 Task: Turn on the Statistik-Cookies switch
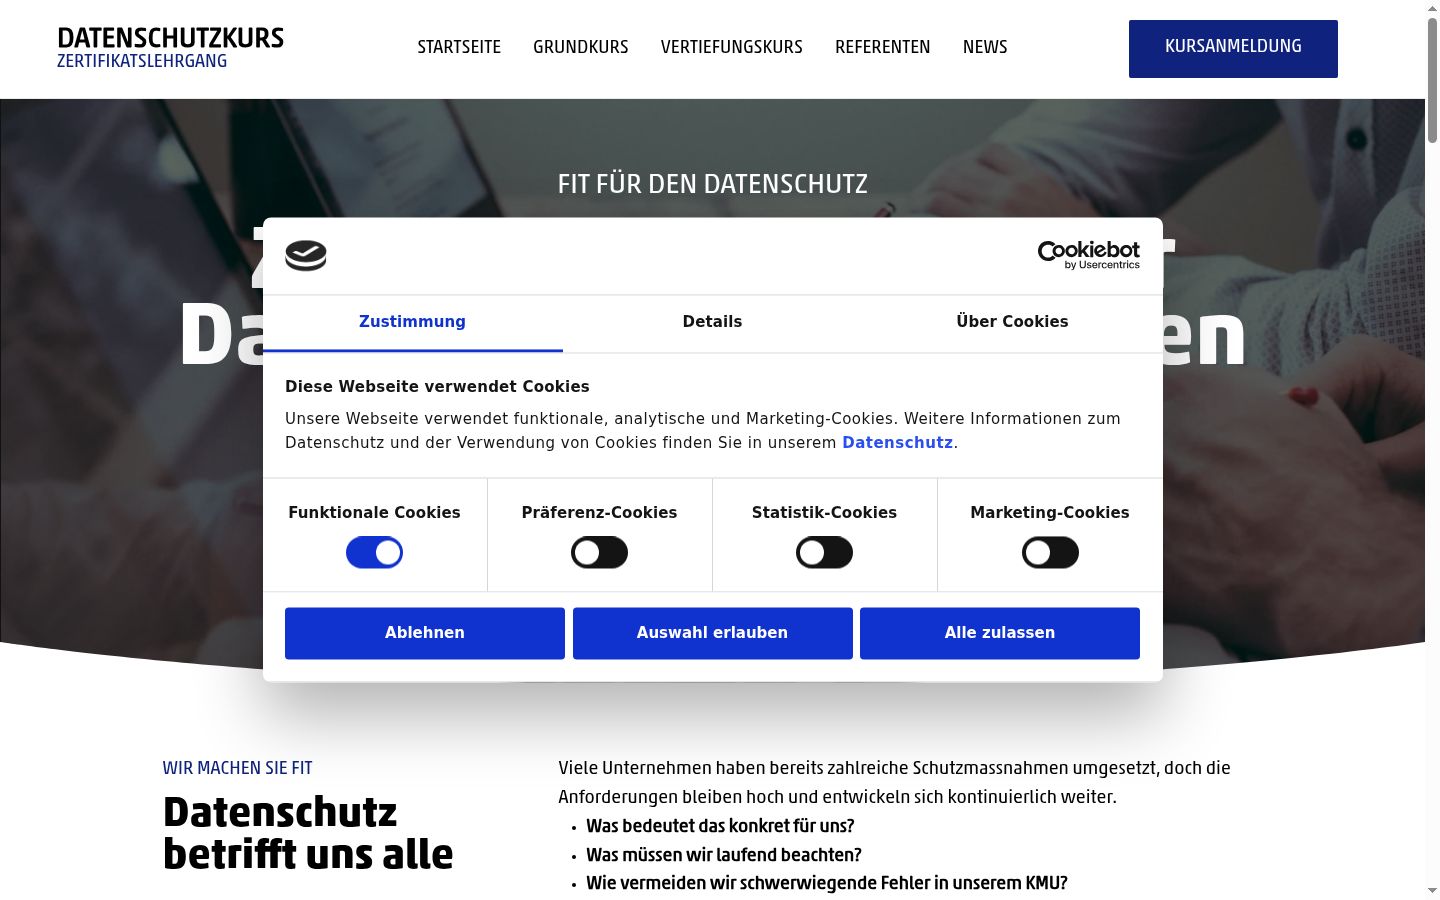tap(824, 552)
